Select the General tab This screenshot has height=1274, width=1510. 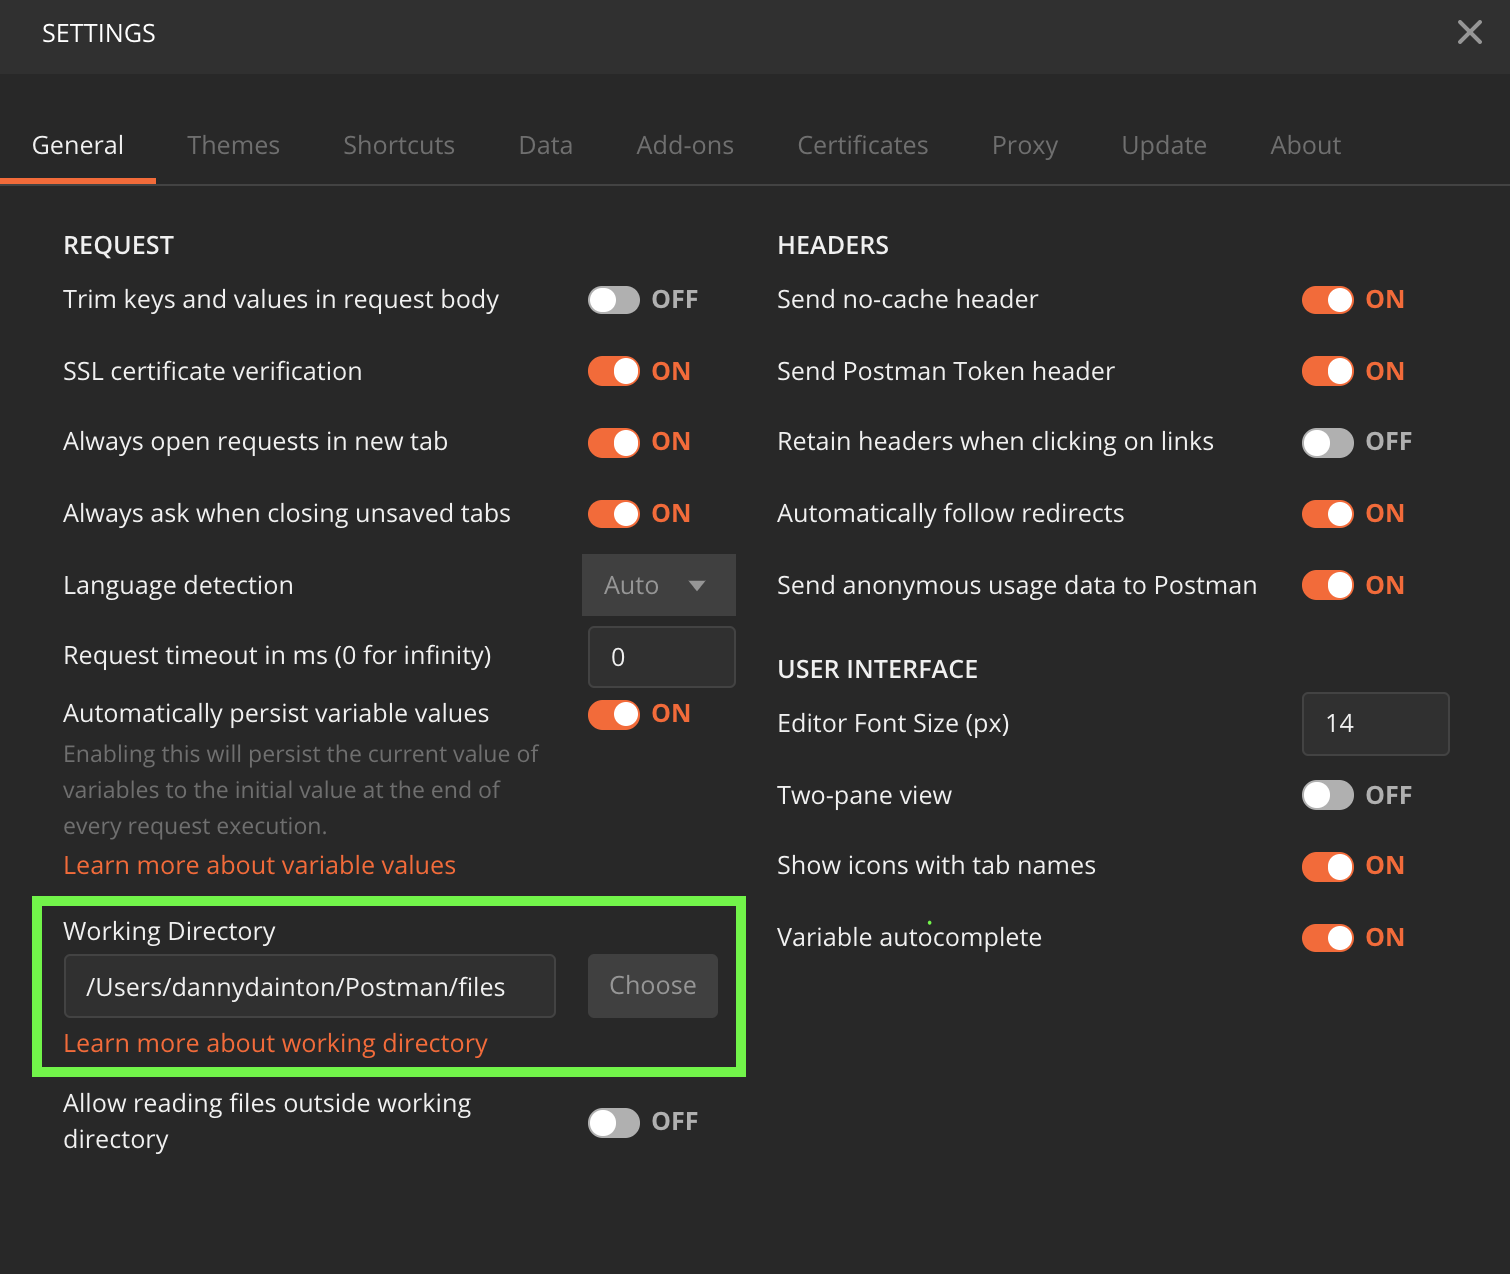pos(78,145)
